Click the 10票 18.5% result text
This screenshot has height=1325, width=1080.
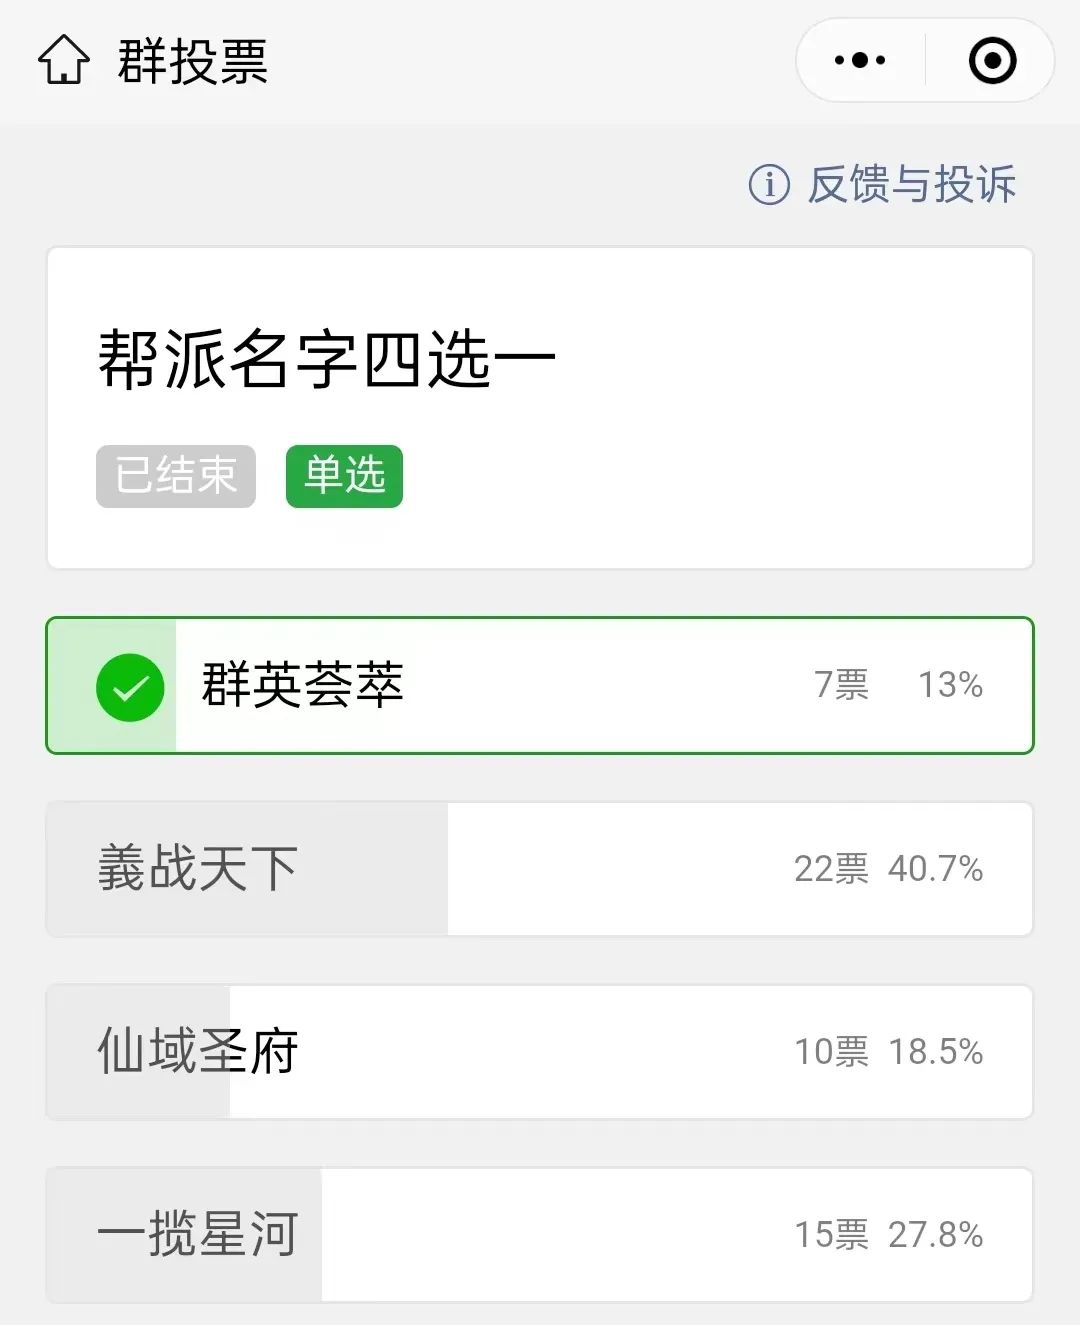888,1052
